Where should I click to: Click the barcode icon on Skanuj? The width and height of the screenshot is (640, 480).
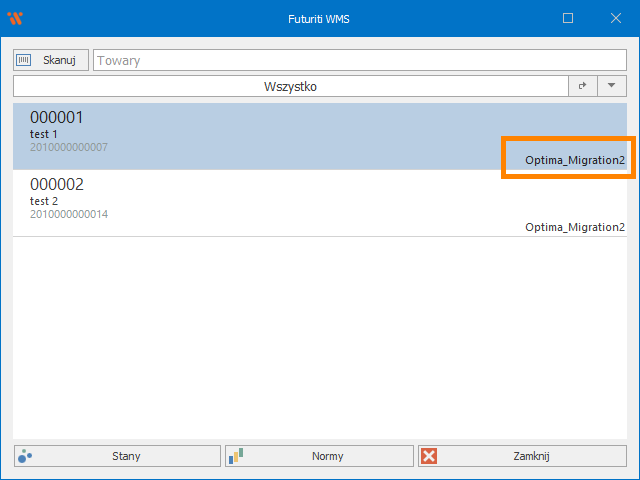(x=24, y=60)
